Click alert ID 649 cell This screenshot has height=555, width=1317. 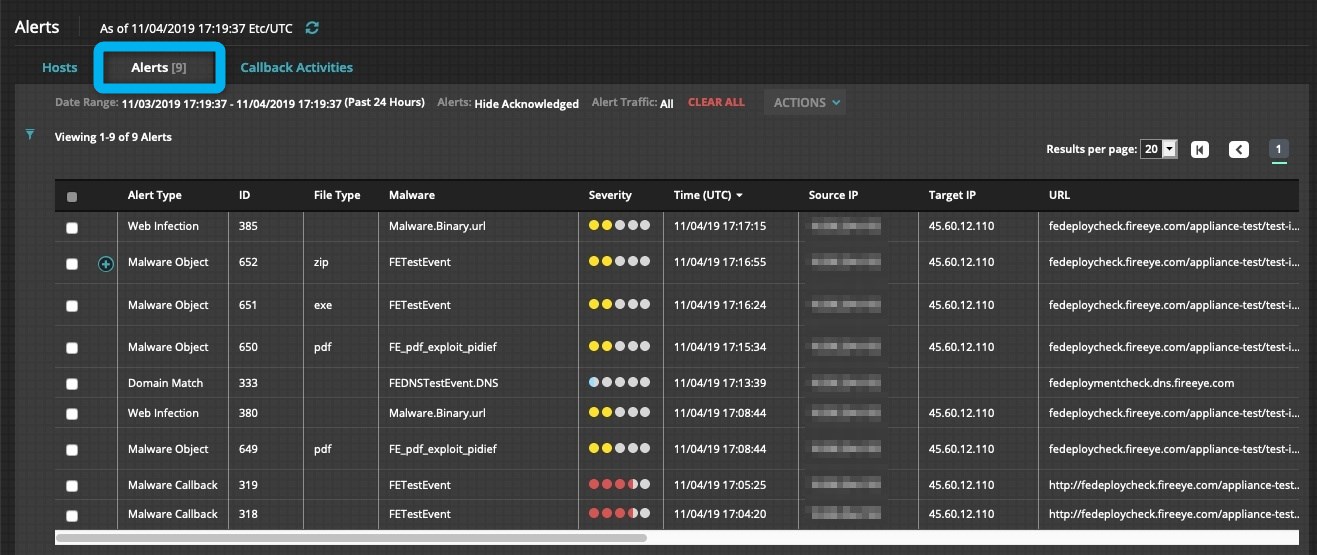pos(249,449)
